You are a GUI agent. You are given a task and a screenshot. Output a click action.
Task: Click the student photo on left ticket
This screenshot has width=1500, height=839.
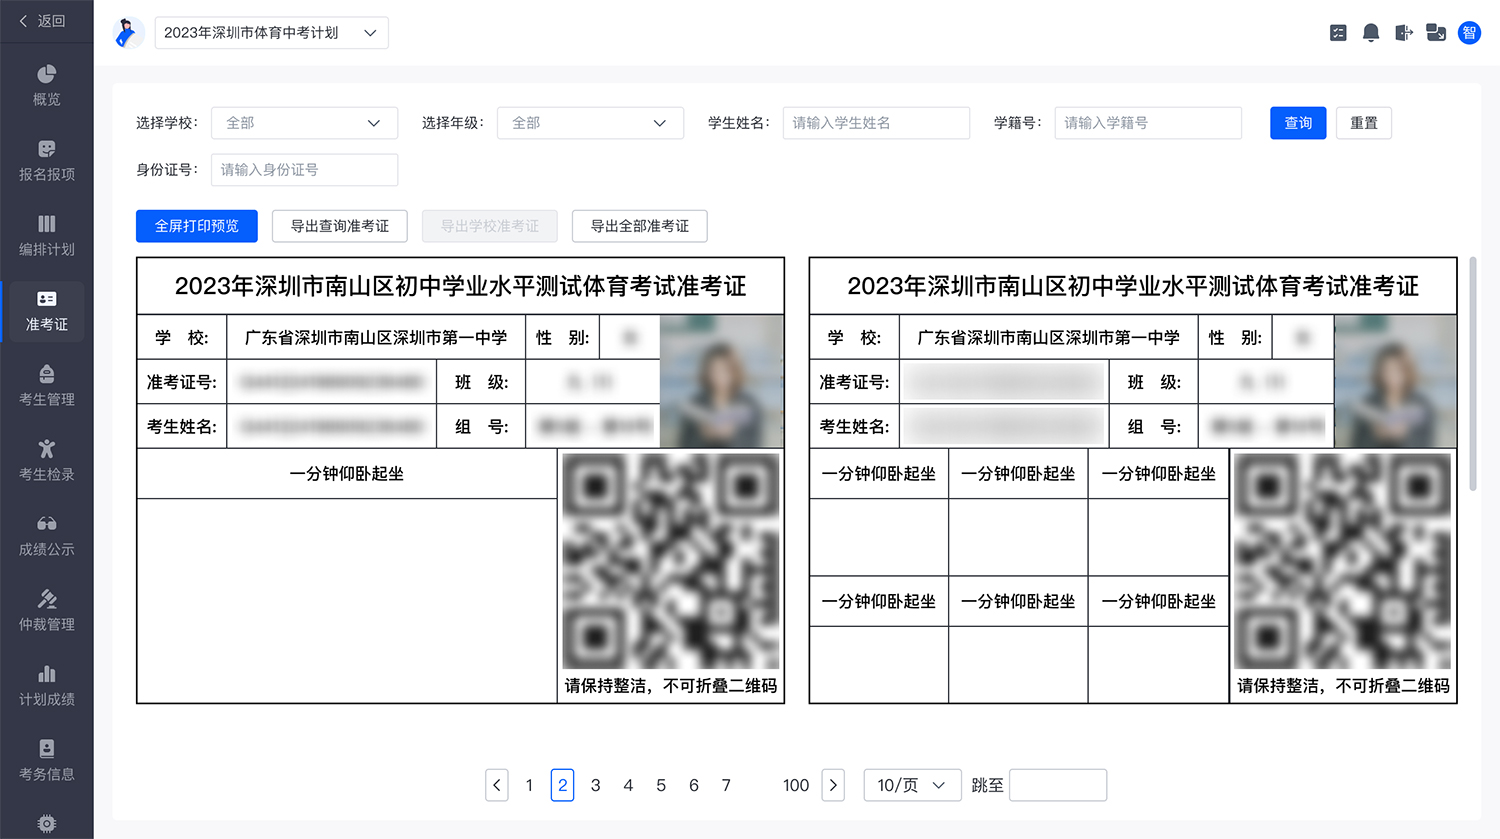(x=721, y=381)
